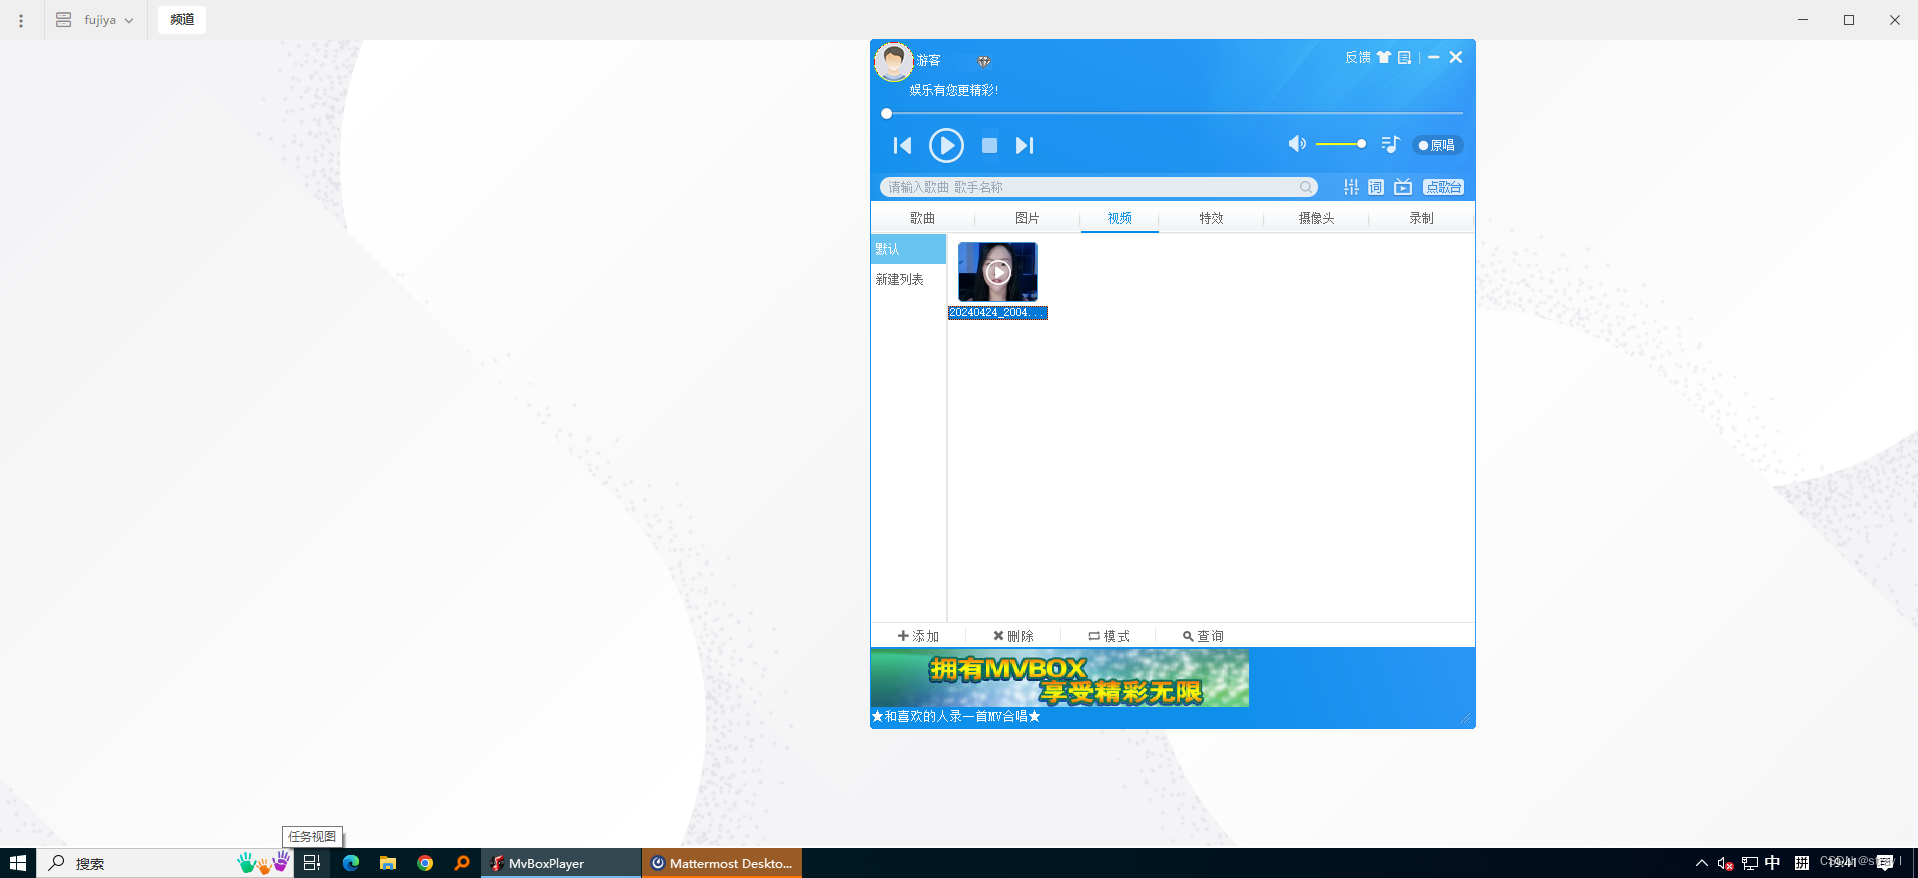Expand the system tray hidden icons chevron

coord(1701,863)
